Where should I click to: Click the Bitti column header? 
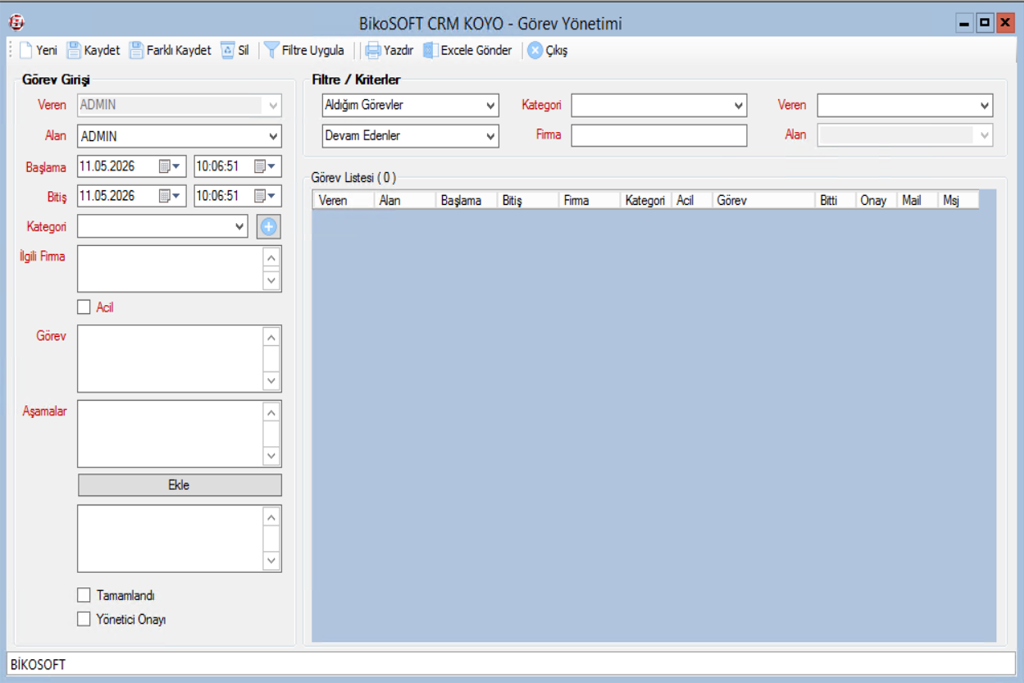(835, 200)
